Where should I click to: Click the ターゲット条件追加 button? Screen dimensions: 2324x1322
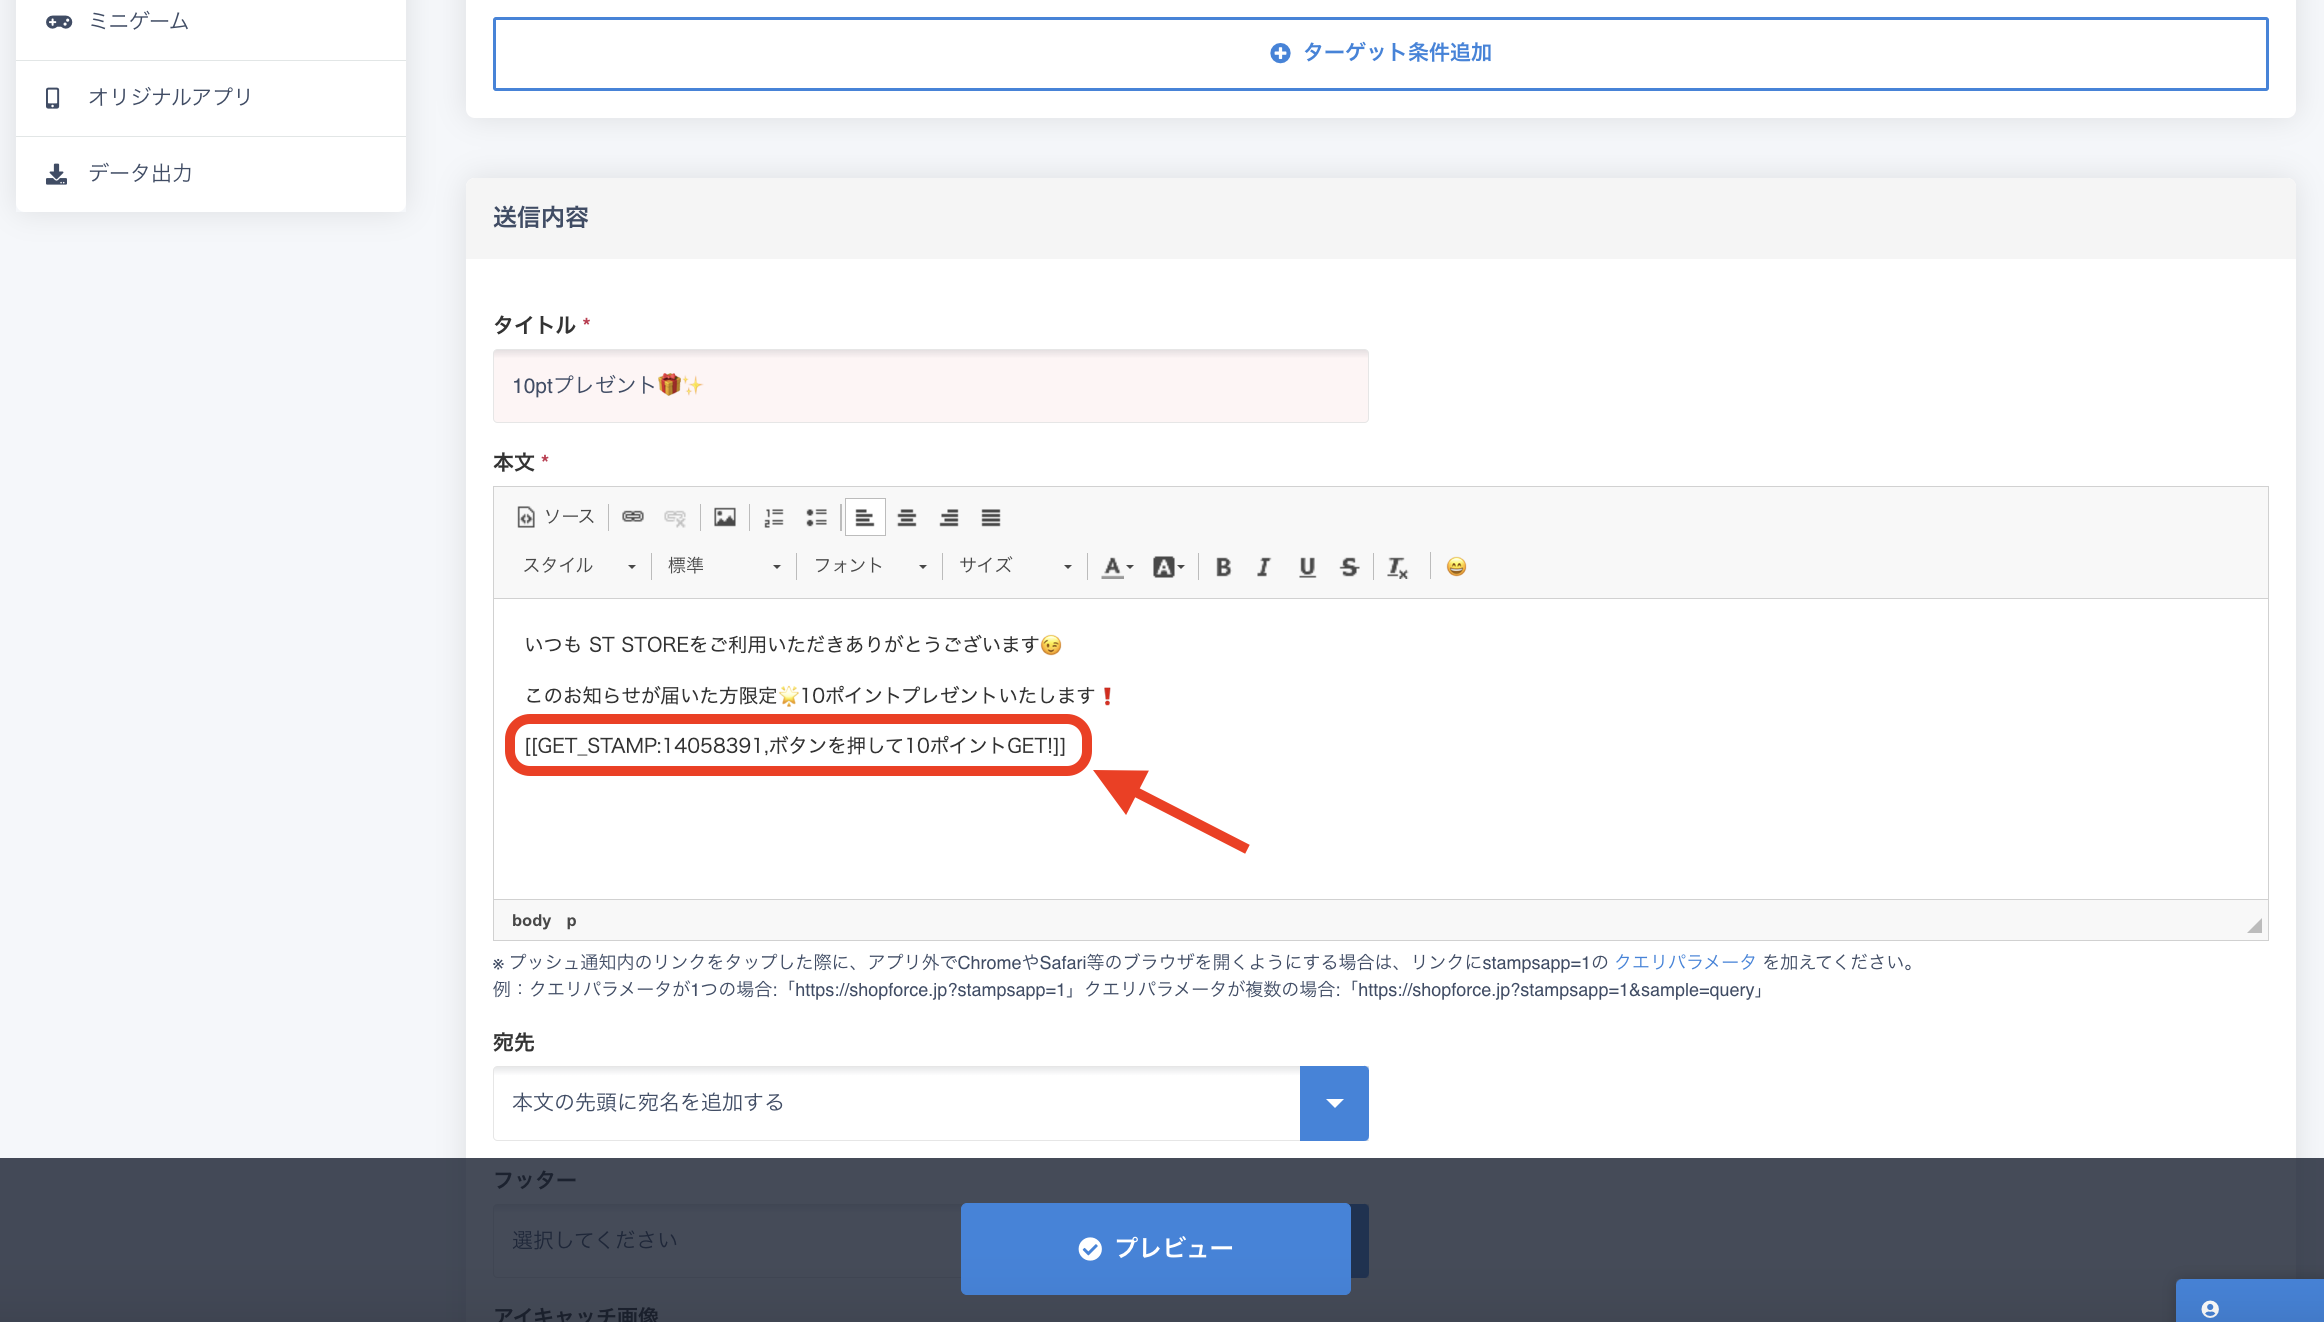pos(1380,53)
